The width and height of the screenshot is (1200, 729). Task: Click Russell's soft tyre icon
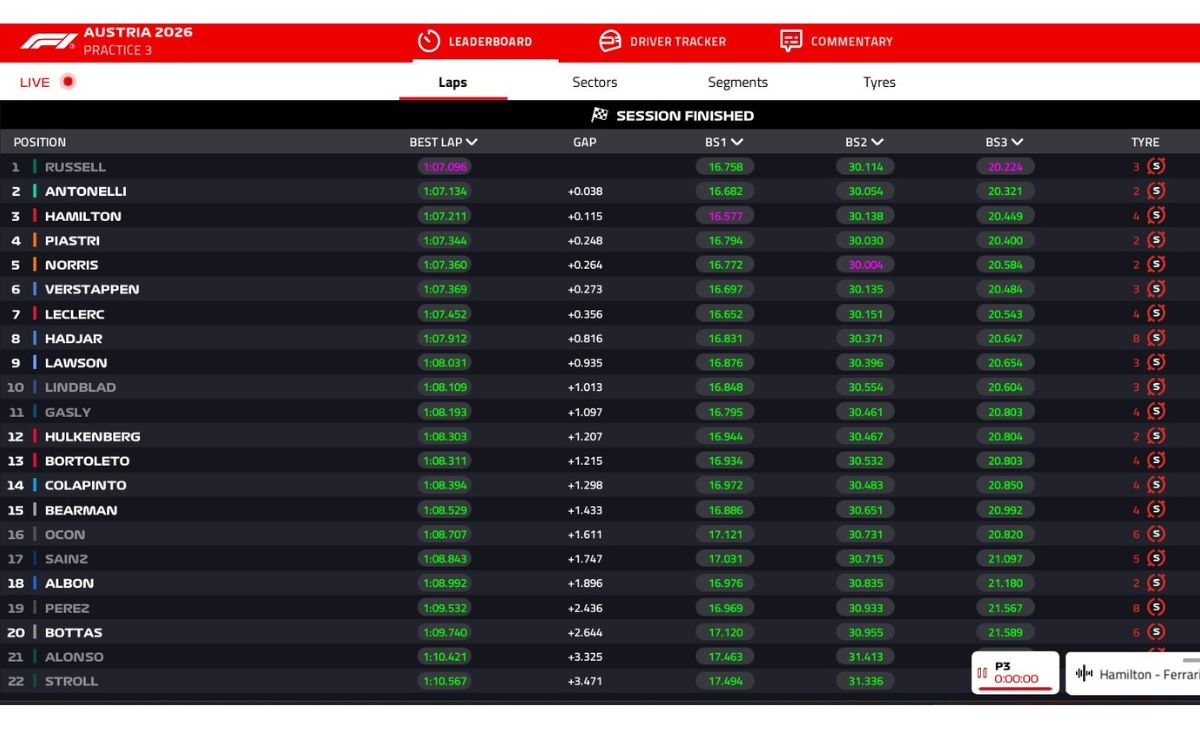1156,167
